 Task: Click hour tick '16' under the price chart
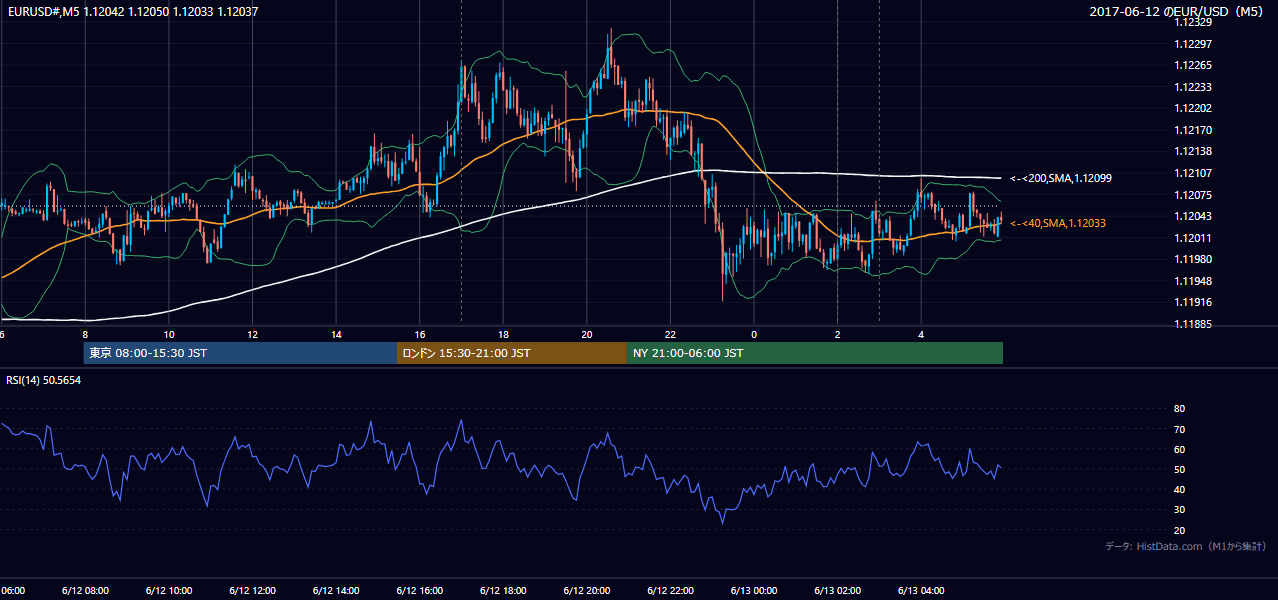click(x=420, y=334)
